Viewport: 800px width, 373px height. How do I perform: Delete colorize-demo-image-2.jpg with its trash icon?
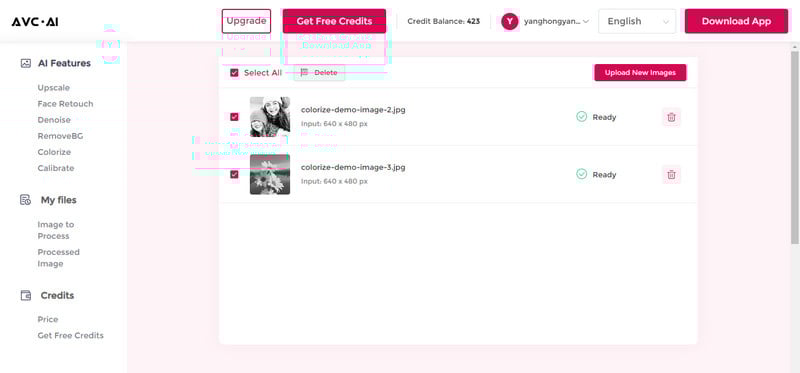coord(671,117)
